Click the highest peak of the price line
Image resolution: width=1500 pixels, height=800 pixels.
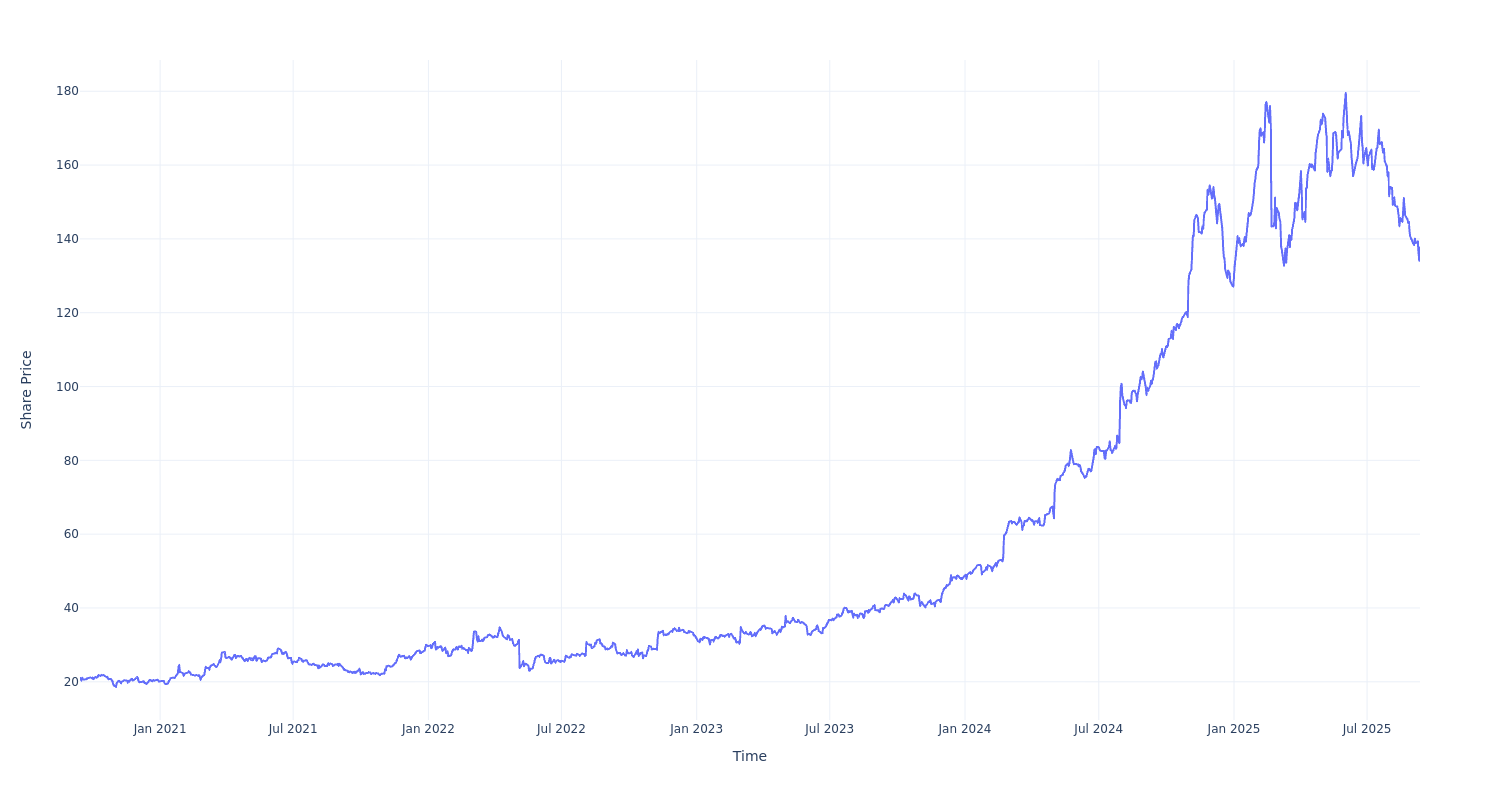(1345, 94)
